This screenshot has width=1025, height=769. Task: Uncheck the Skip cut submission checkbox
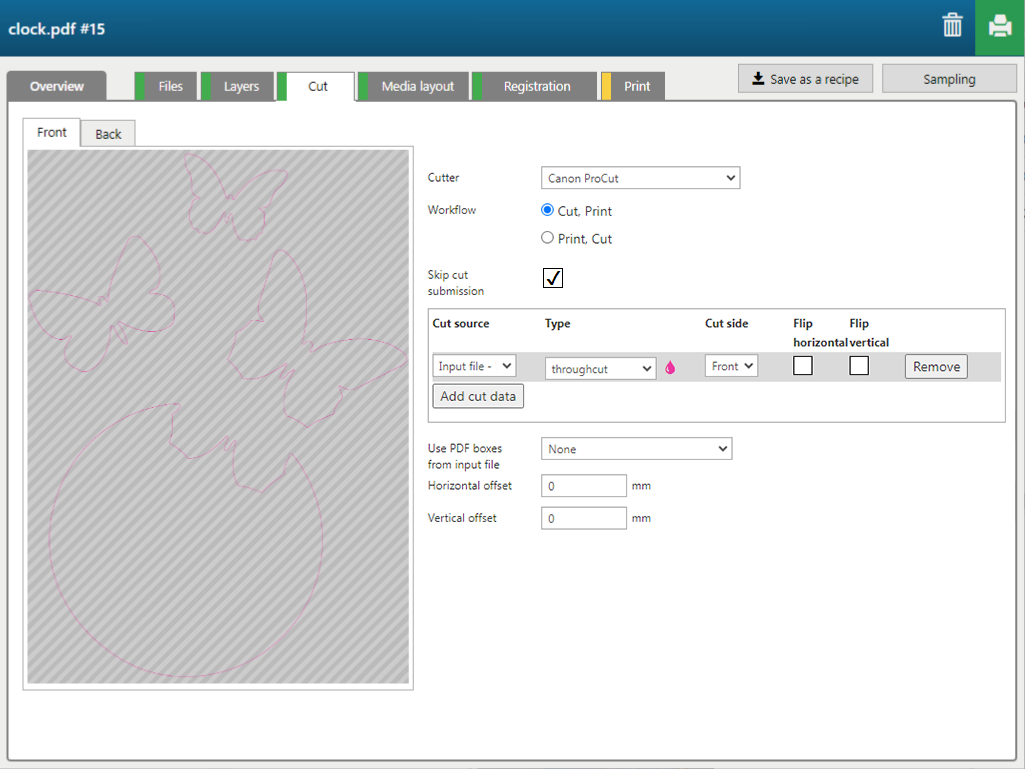[x=553, y=278]
